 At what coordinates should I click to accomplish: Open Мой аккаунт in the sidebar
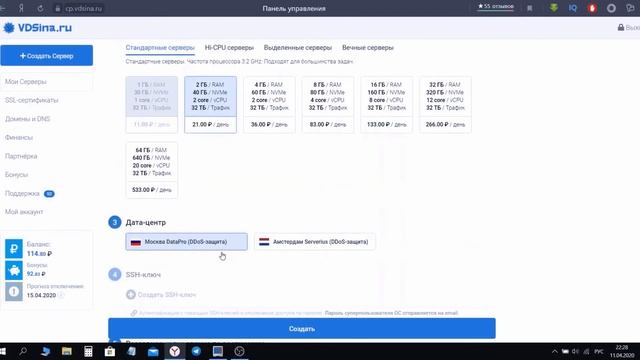[24, 212]
